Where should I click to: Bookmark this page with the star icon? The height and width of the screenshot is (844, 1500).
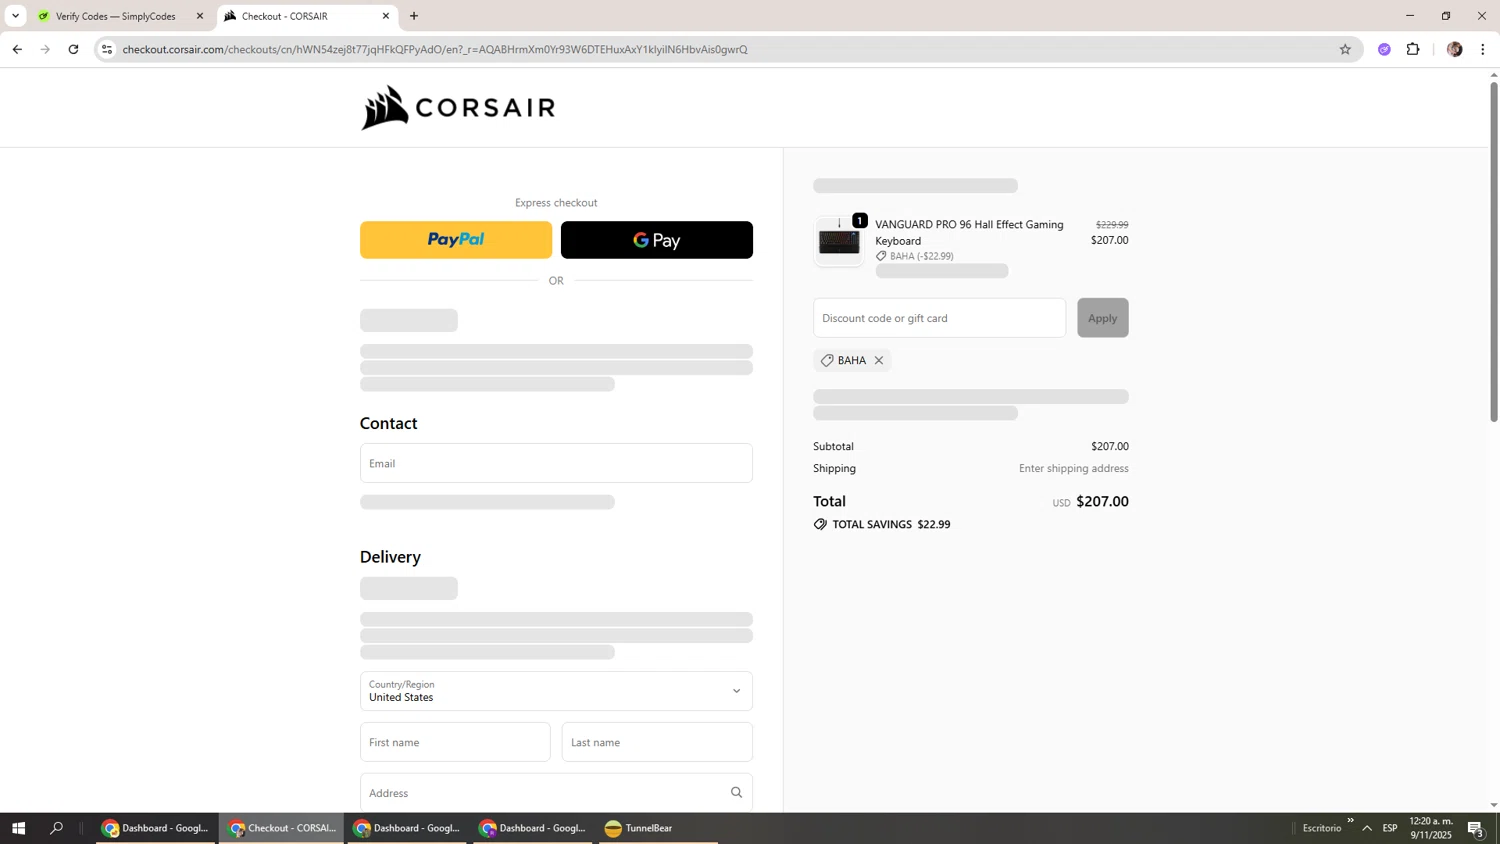(x=1345, y=49)
